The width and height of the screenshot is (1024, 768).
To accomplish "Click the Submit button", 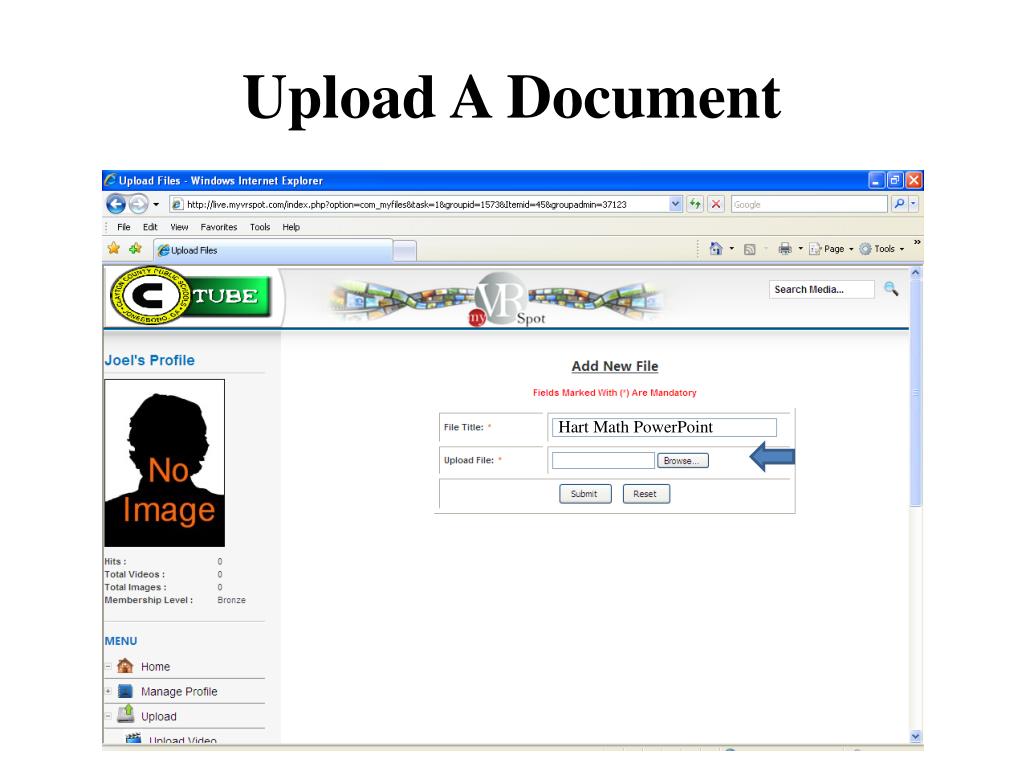I will pos(585,494).
